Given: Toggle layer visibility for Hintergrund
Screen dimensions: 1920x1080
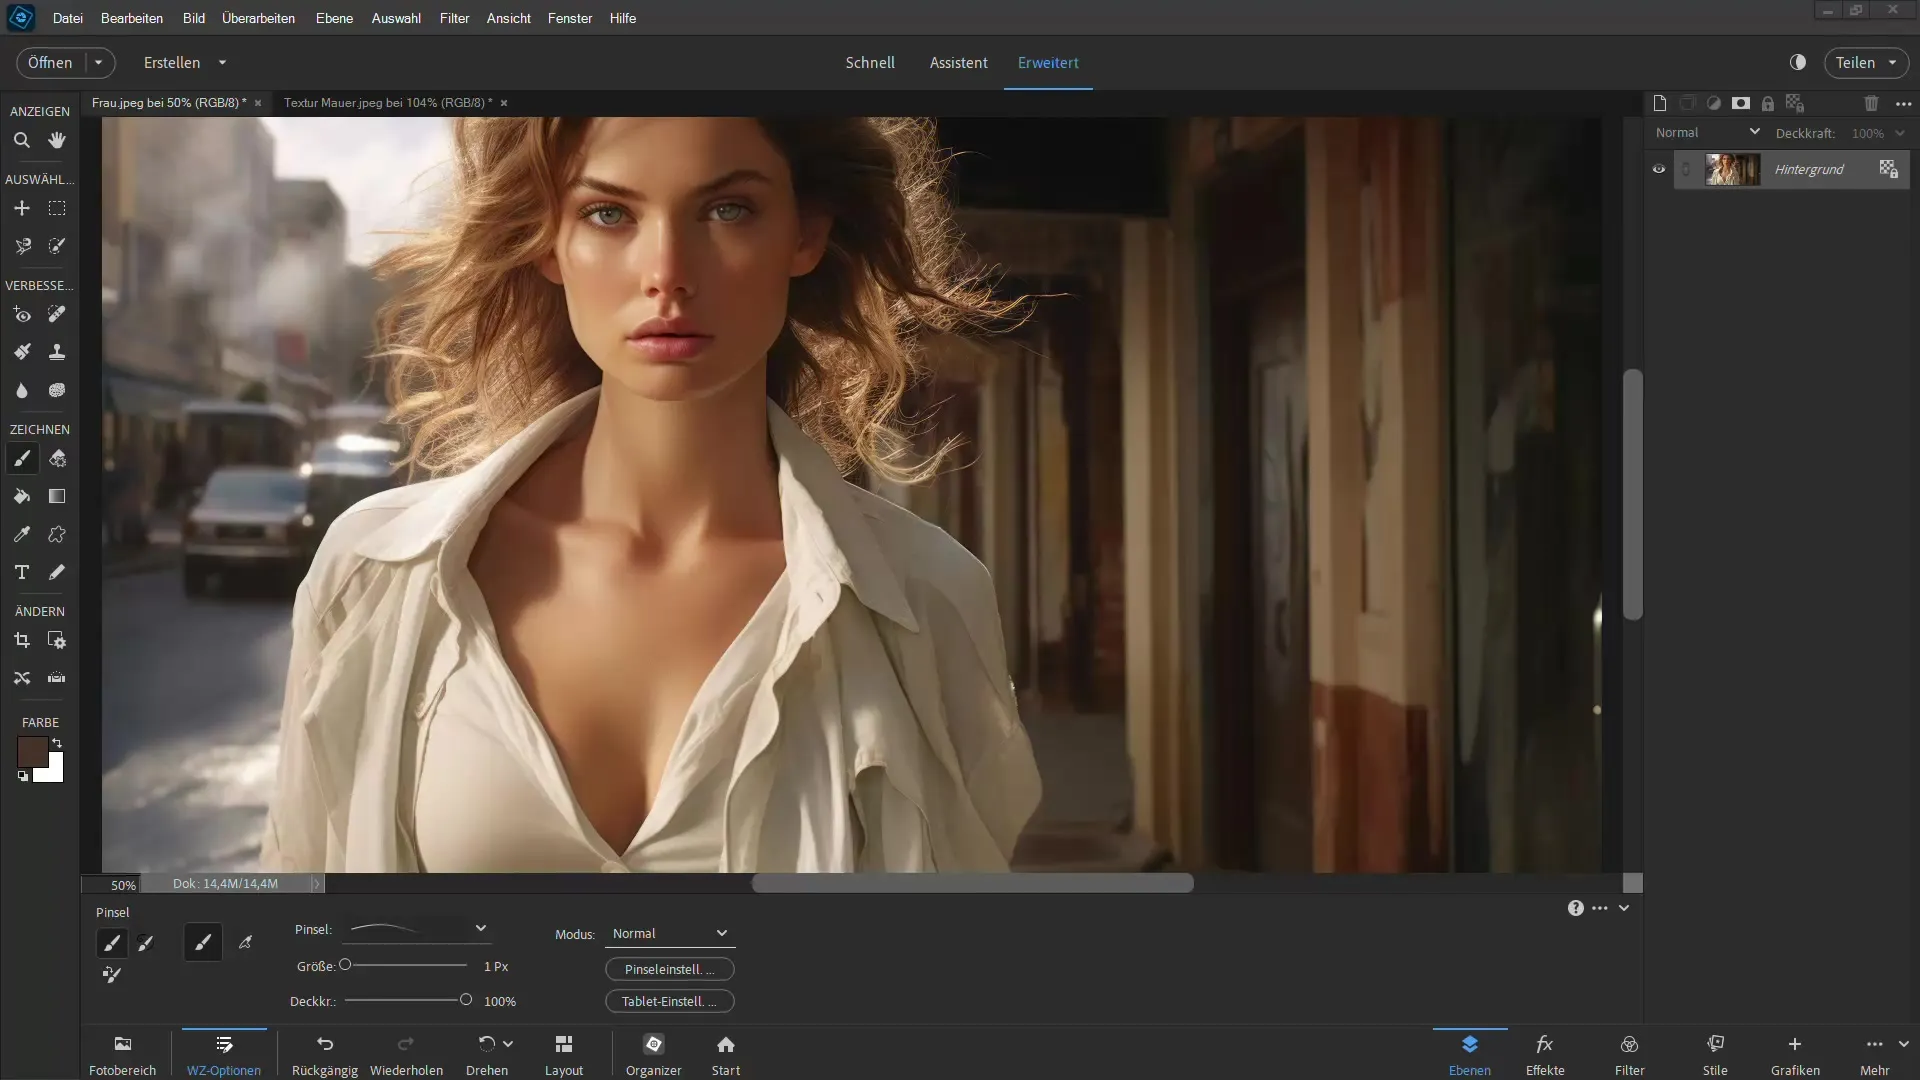Looking at the screenshot, I should pos(1659,169).
